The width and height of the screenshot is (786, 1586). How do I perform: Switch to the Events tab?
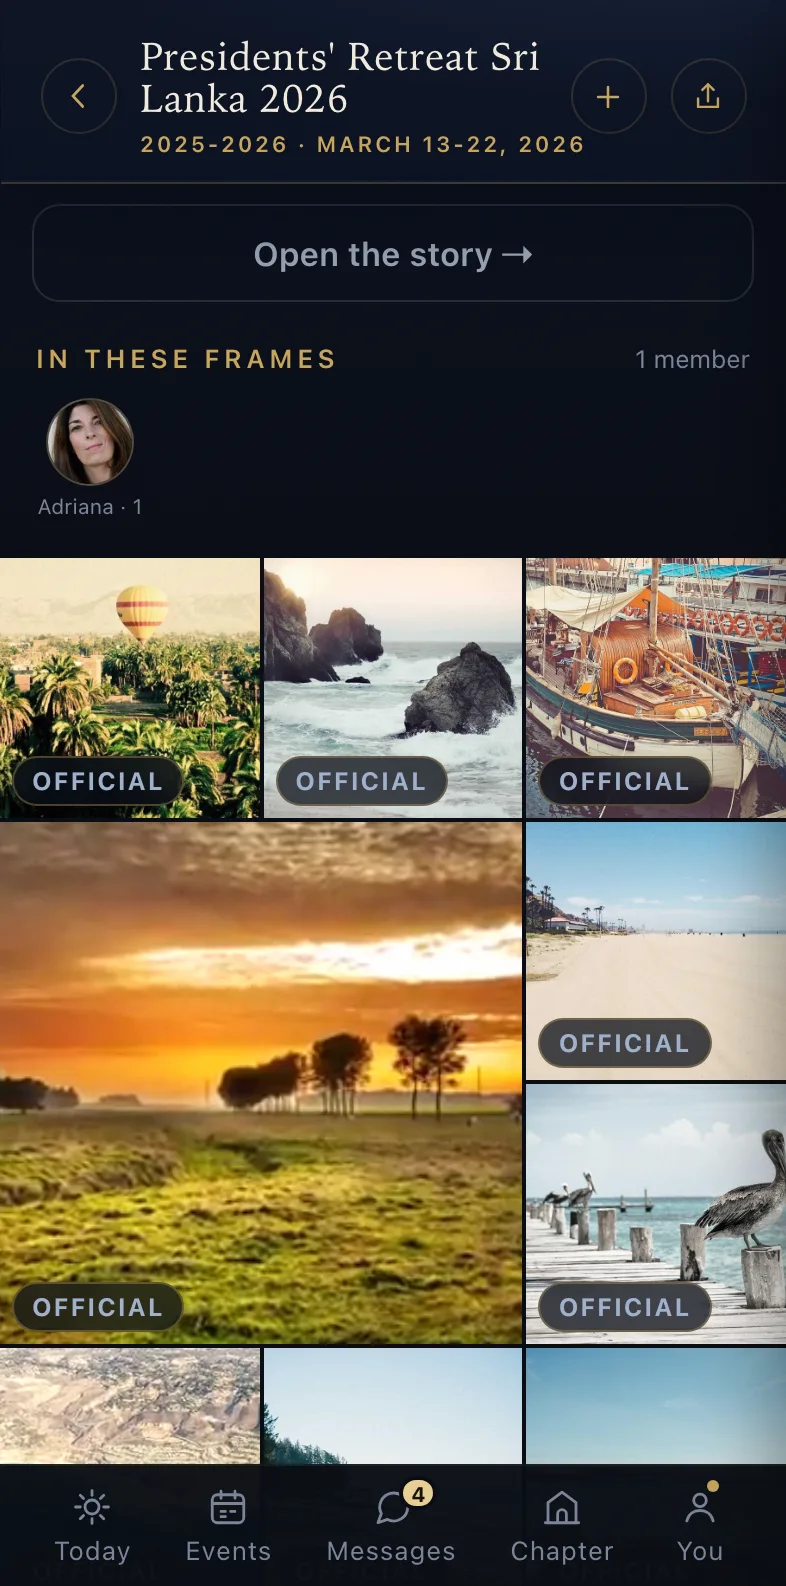228,1527
